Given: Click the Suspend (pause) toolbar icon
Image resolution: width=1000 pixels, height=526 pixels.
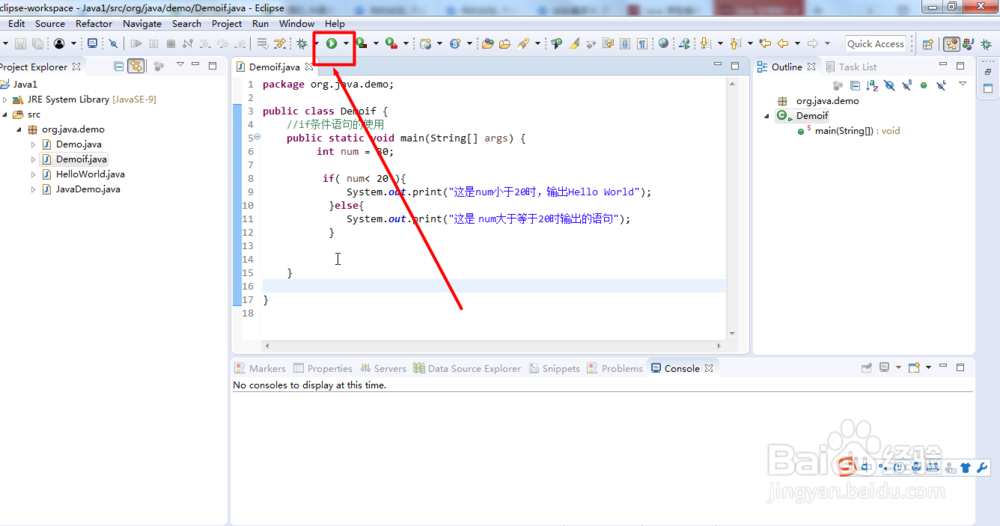Looking at the screenshot, I should click(x=154, y=43).
